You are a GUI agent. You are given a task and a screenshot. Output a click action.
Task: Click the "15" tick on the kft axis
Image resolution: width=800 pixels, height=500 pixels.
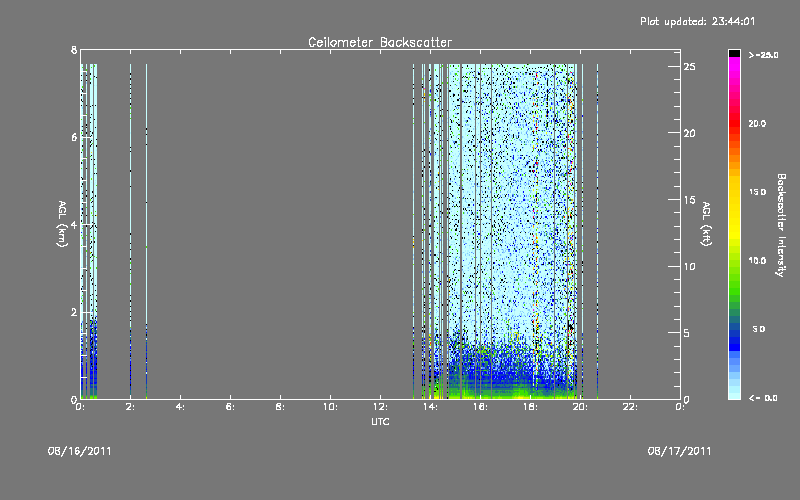689,200
